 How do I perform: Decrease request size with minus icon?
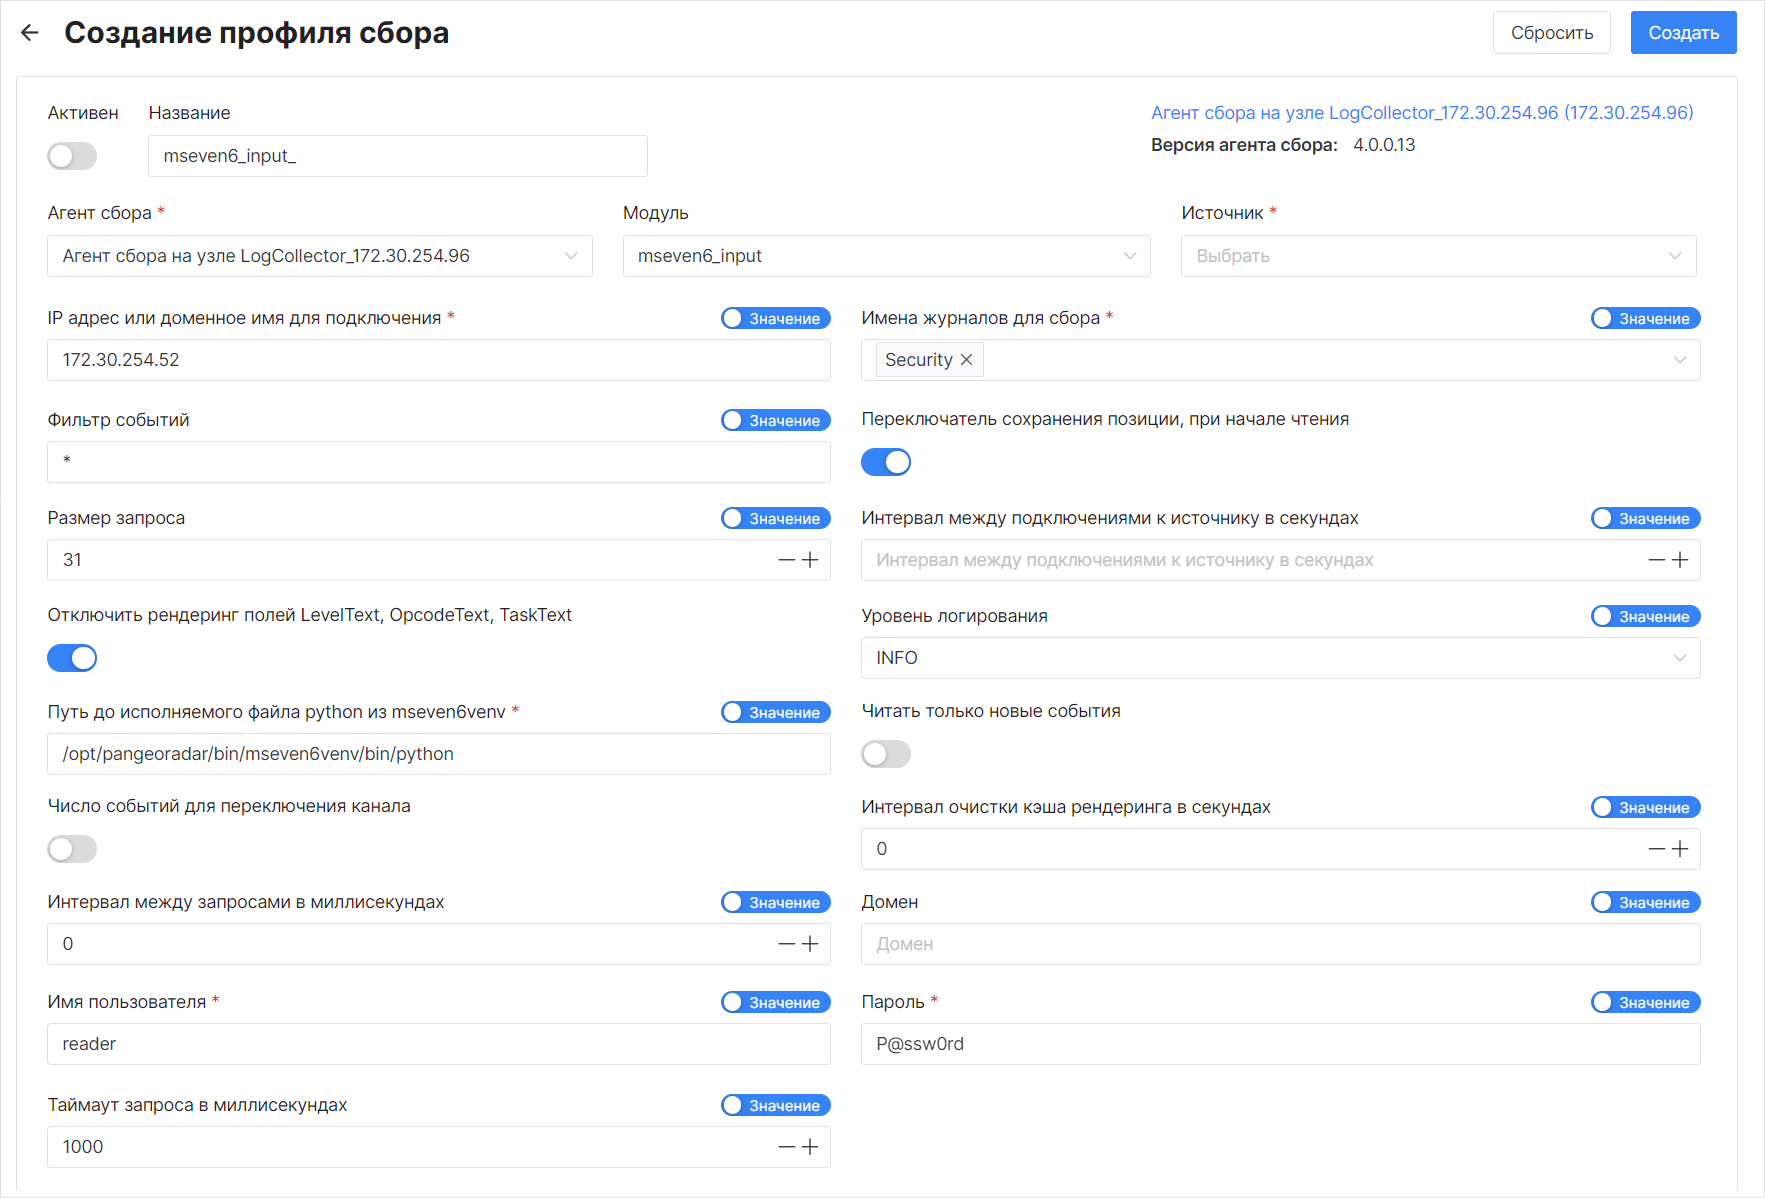click(787, 560)
